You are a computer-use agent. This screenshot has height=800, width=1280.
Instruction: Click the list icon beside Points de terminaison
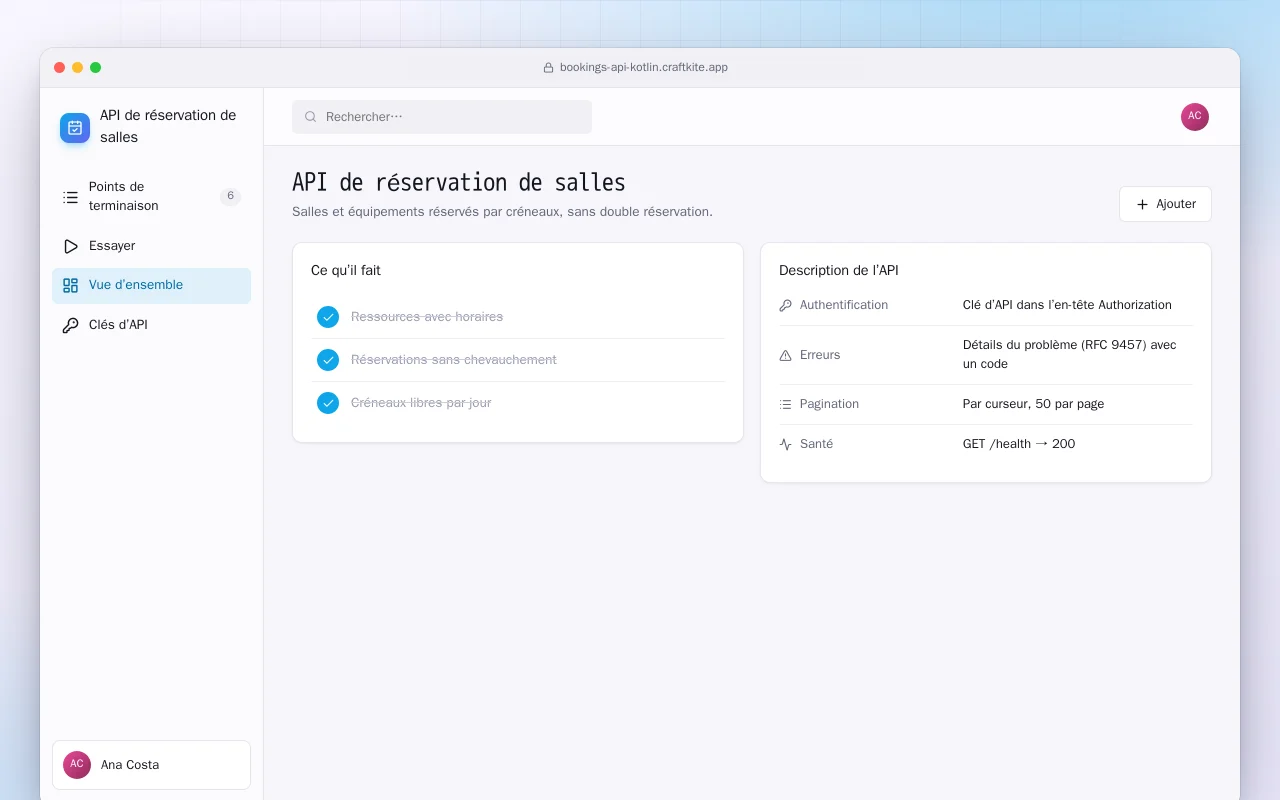click(x=70, y=197)
